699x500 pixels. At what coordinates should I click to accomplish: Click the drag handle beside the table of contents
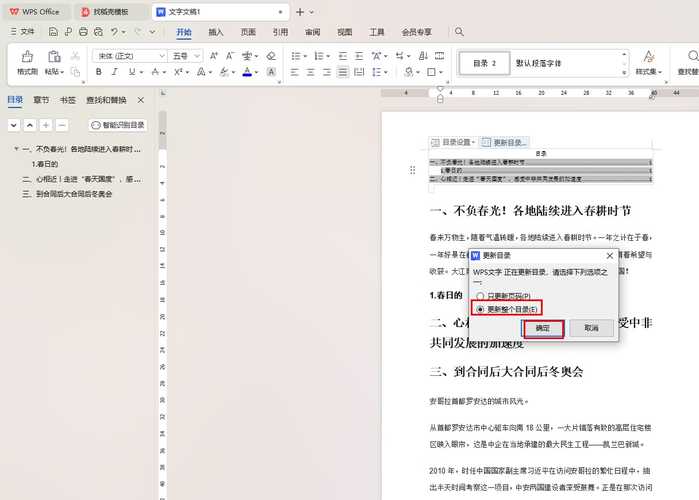click(412, 170)
